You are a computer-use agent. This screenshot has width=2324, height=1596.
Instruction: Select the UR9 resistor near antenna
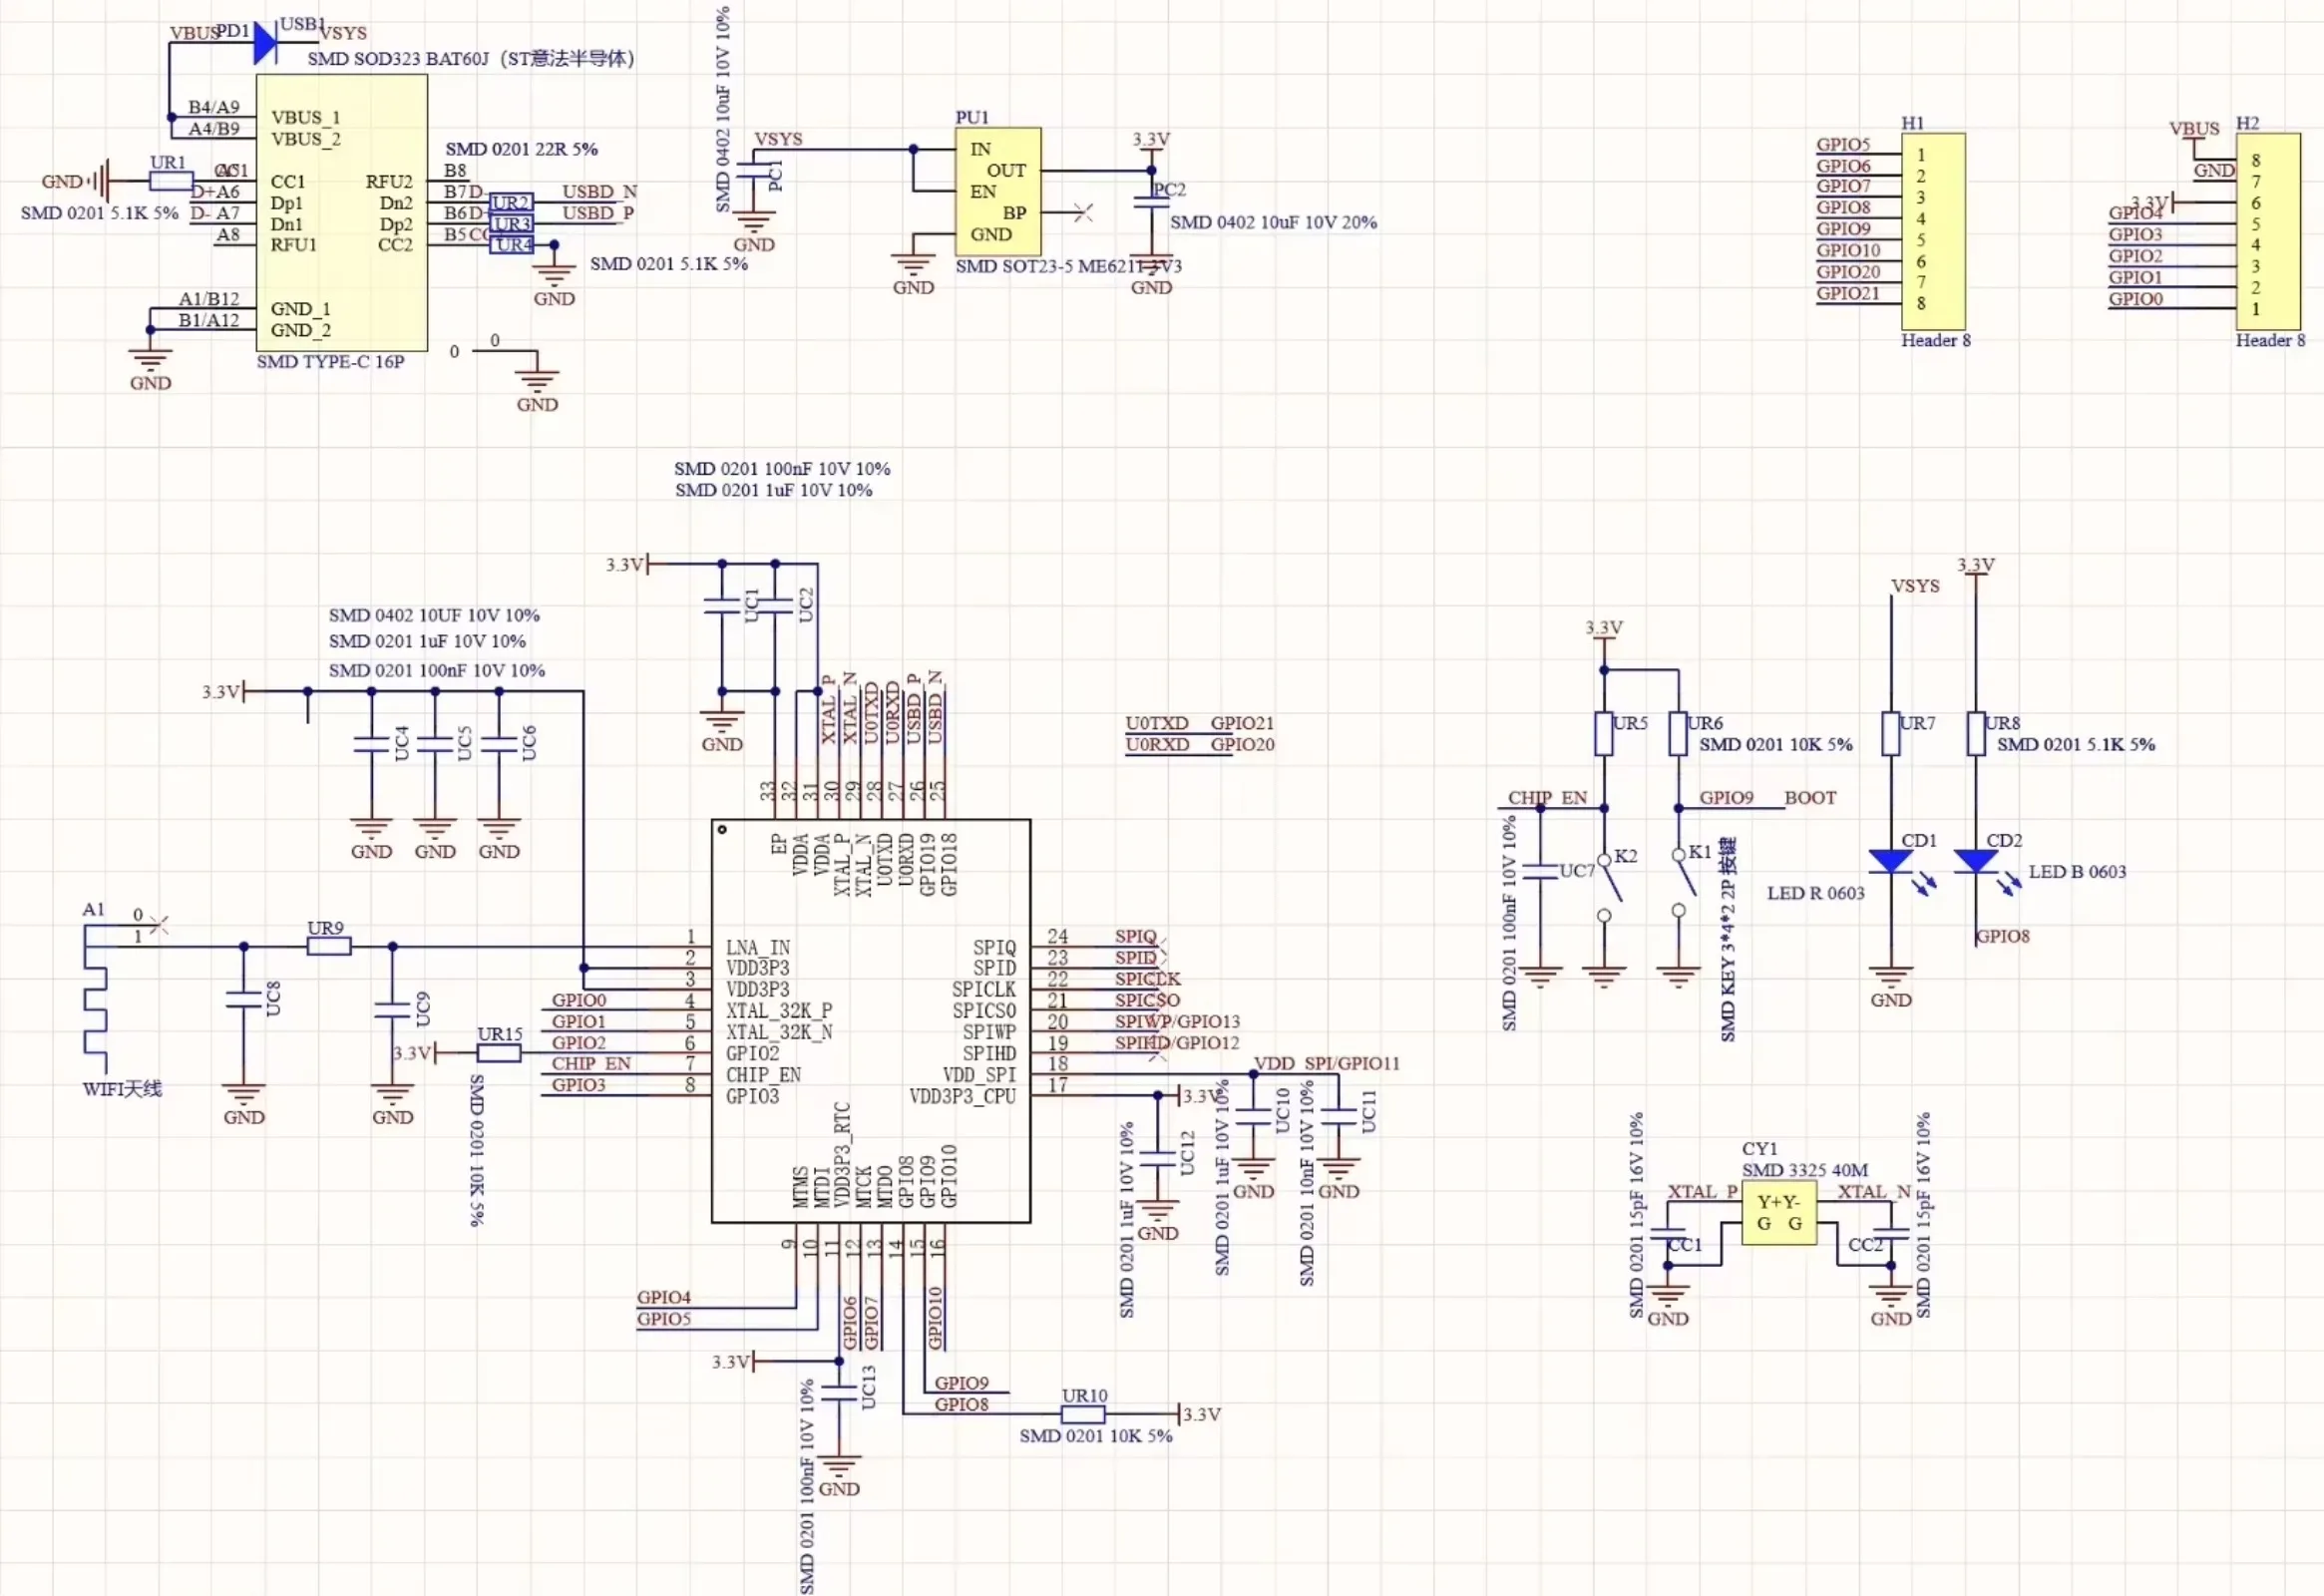tap(328, 946)
